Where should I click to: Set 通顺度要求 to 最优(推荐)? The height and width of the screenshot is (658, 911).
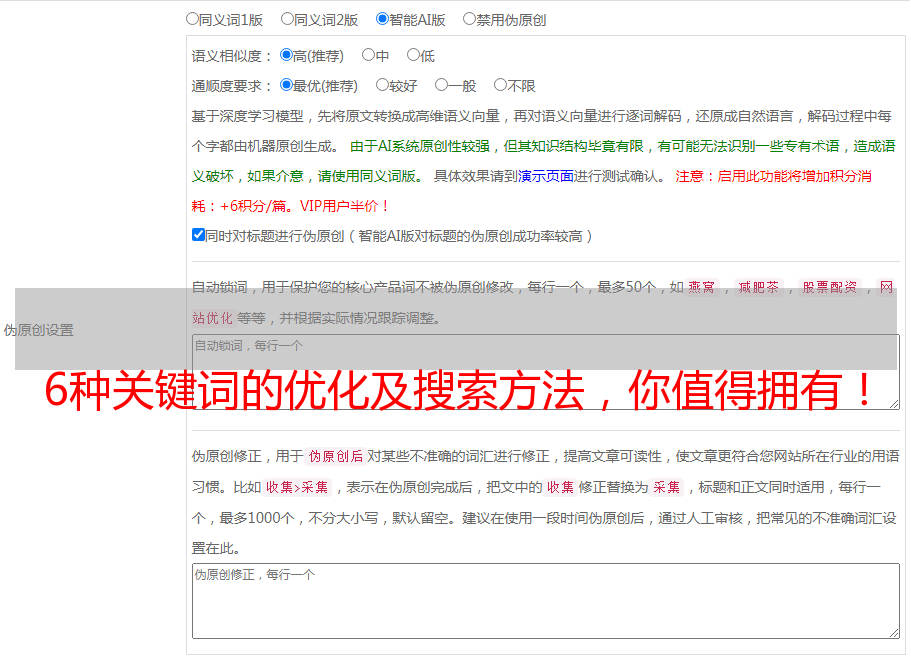pyautogui.click(x=286, y=85)
